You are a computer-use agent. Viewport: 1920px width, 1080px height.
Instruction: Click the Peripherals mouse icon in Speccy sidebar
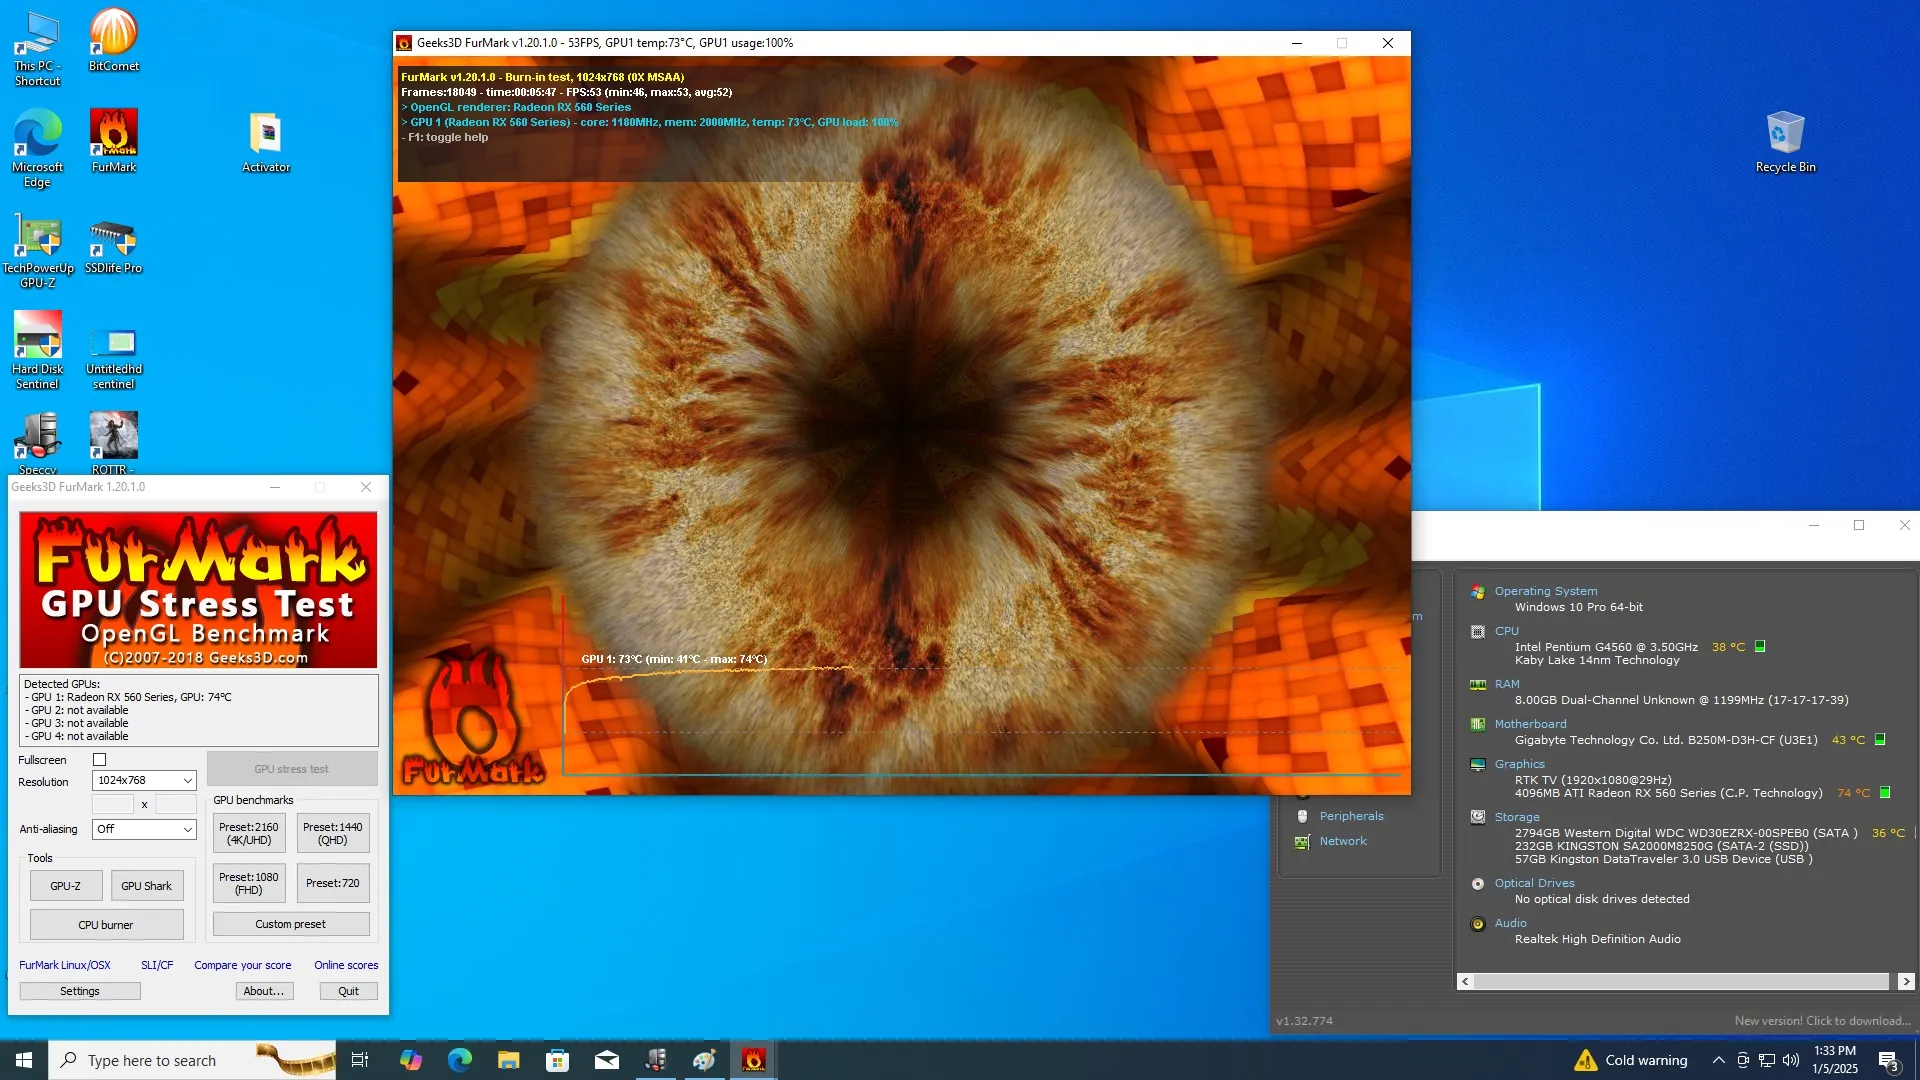point(1302,817)
